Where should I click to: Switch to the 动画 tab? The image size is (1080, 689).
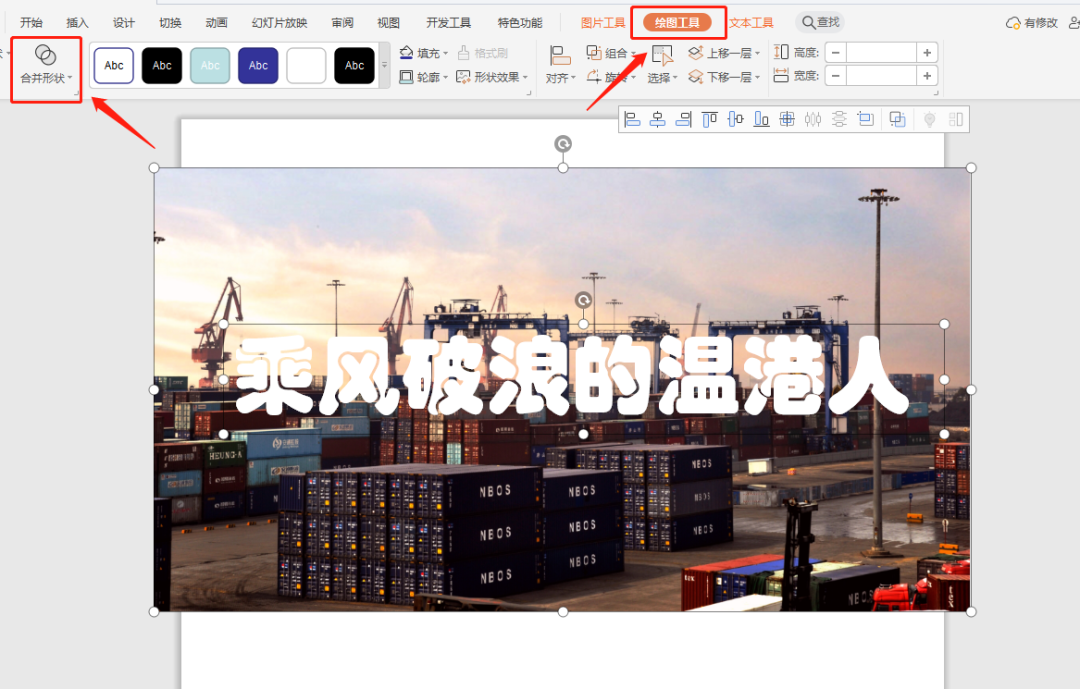point(216,23)
